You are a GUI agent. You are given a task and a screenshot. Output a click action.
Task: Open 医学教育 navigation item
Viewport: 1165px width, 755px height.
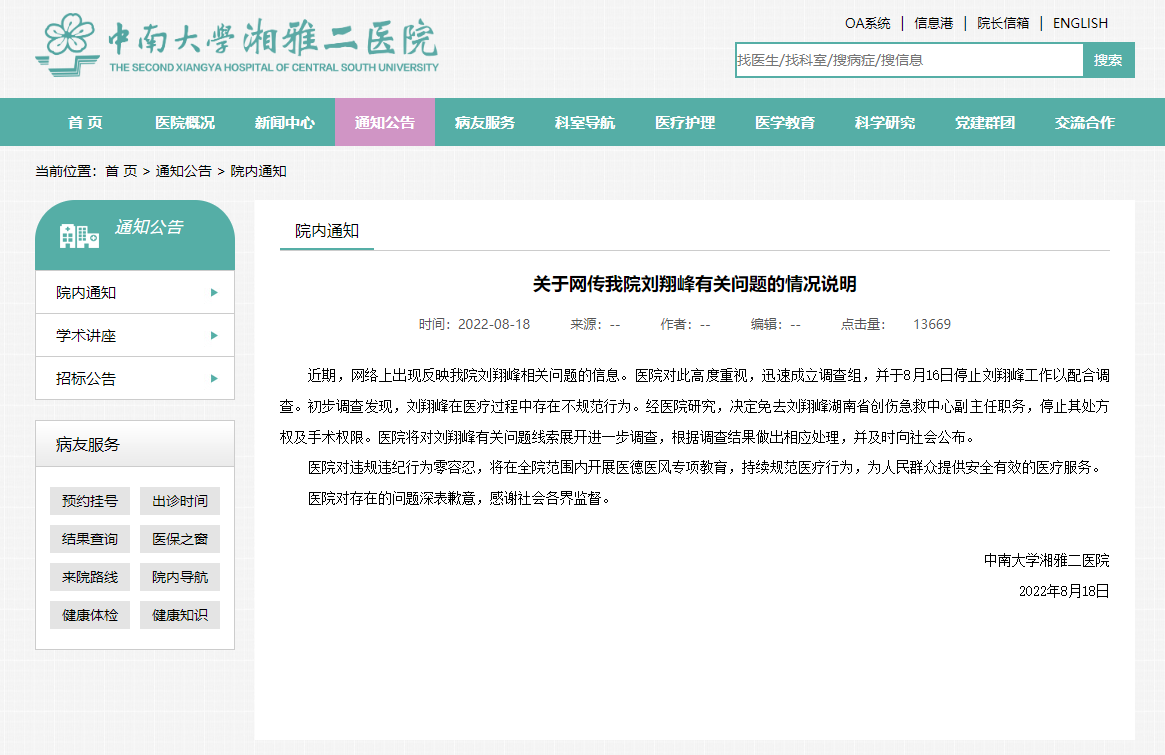click(x=785, y=123)
